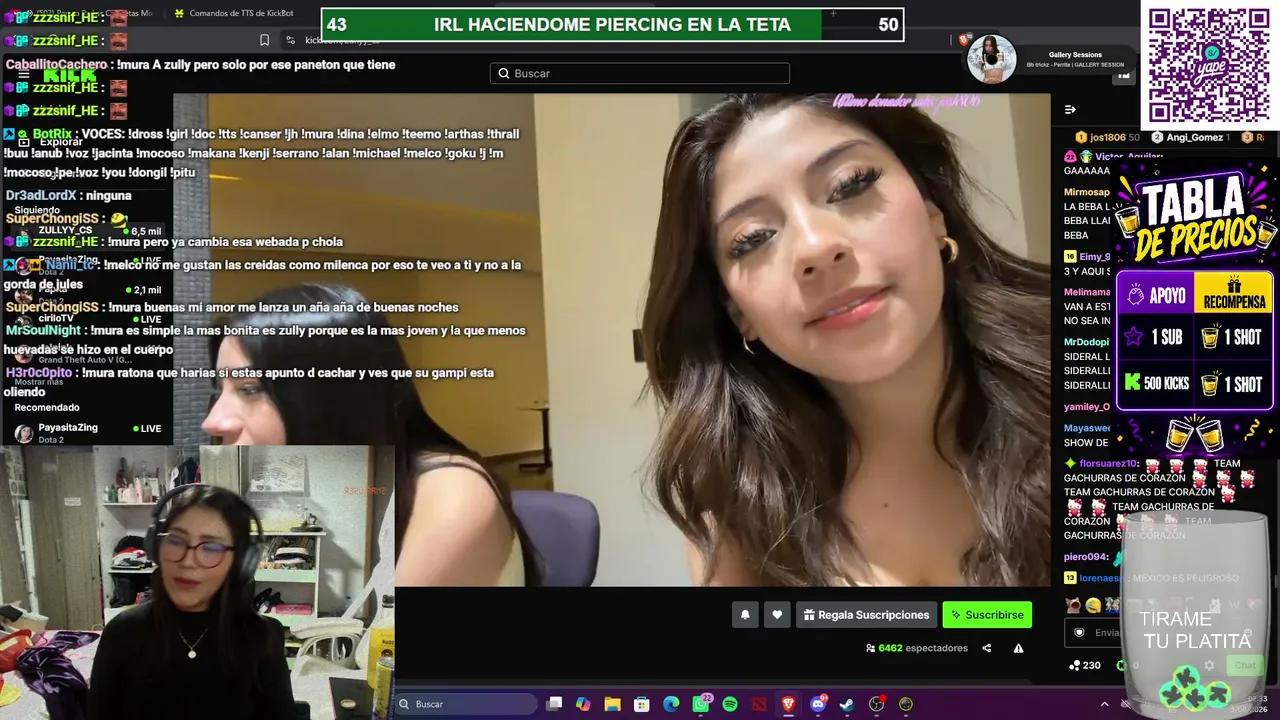Turn on stream notifications with the bell icon
Screen dimensions: 1280x720
coord(745,615)
